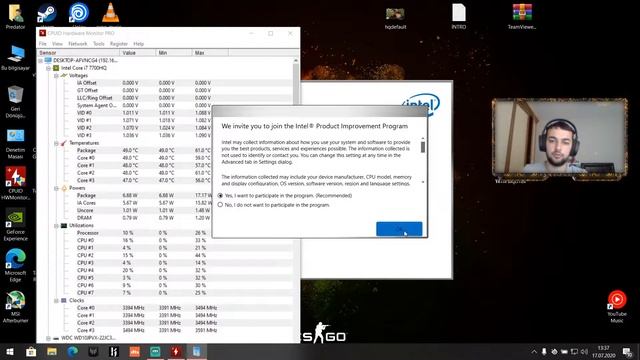
Task: Collapse the Voltages section
Action: (56, 76)
